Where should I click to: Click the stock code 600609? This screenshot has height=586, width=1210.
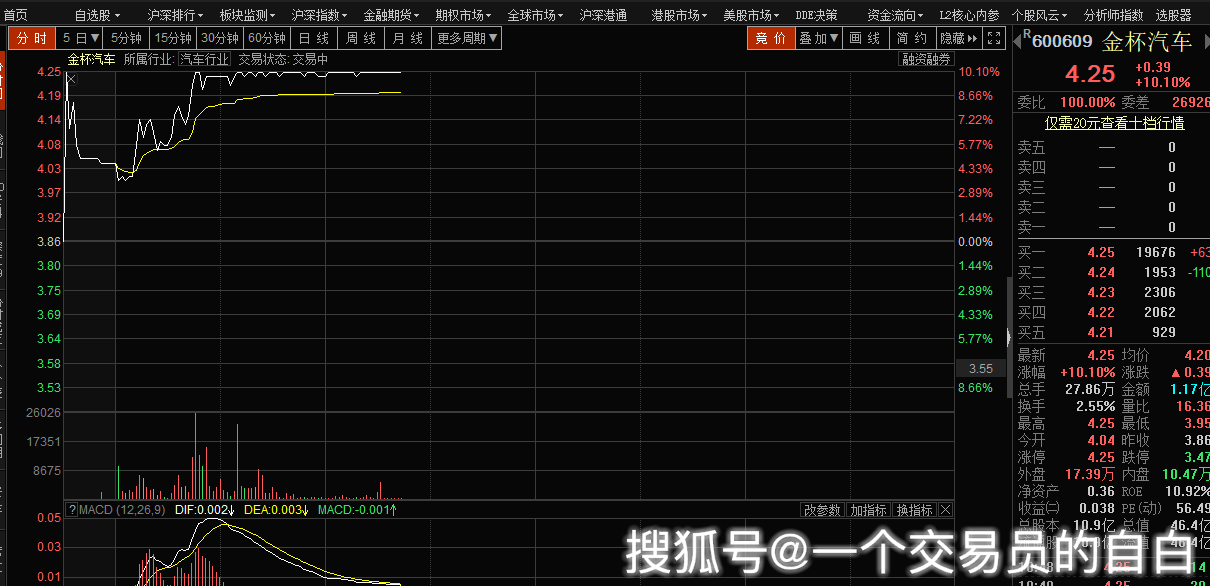[1062, 42]
